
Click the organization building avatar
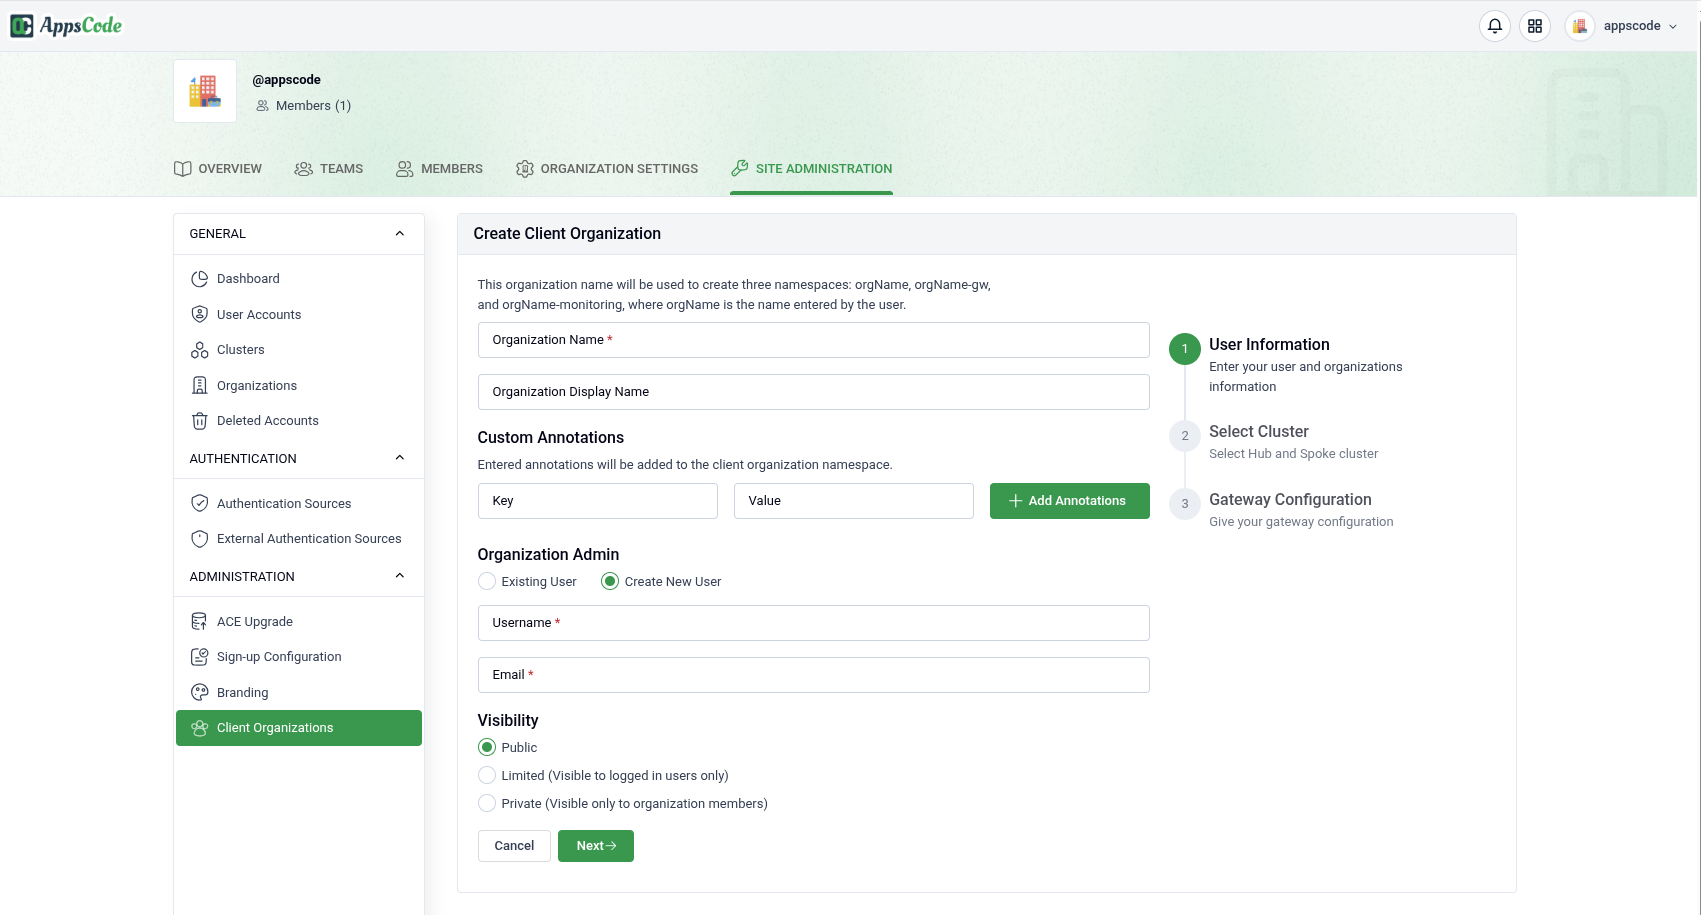click(205, 91)
